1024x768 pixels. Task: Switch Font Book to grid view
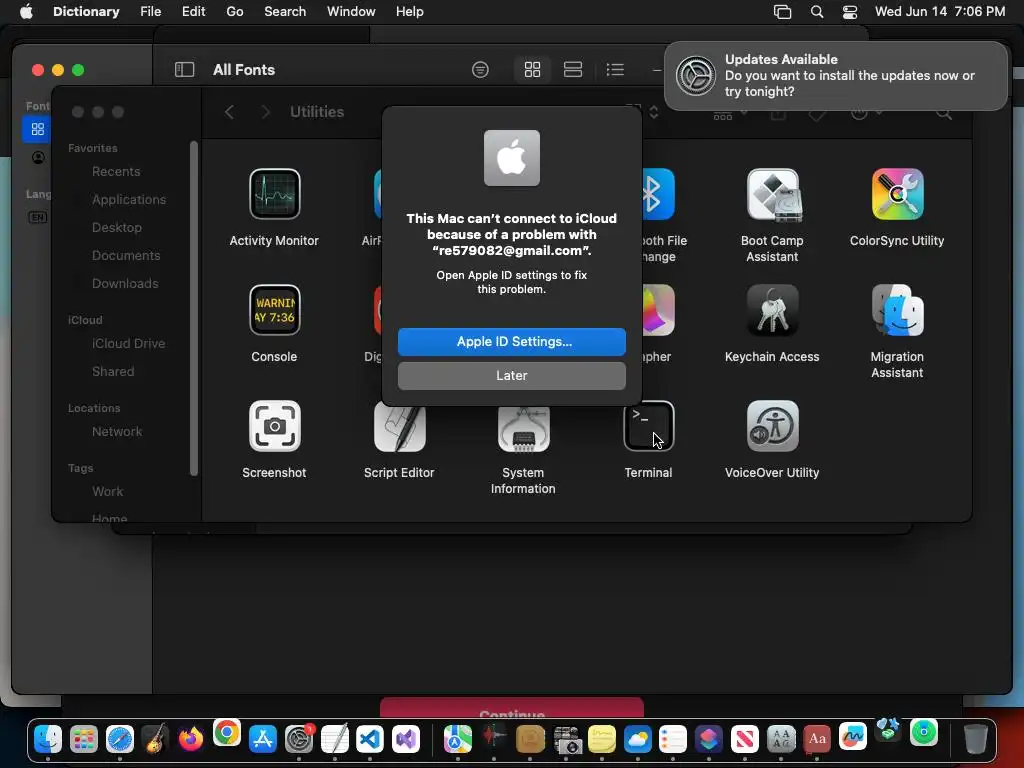pos(532,69)
